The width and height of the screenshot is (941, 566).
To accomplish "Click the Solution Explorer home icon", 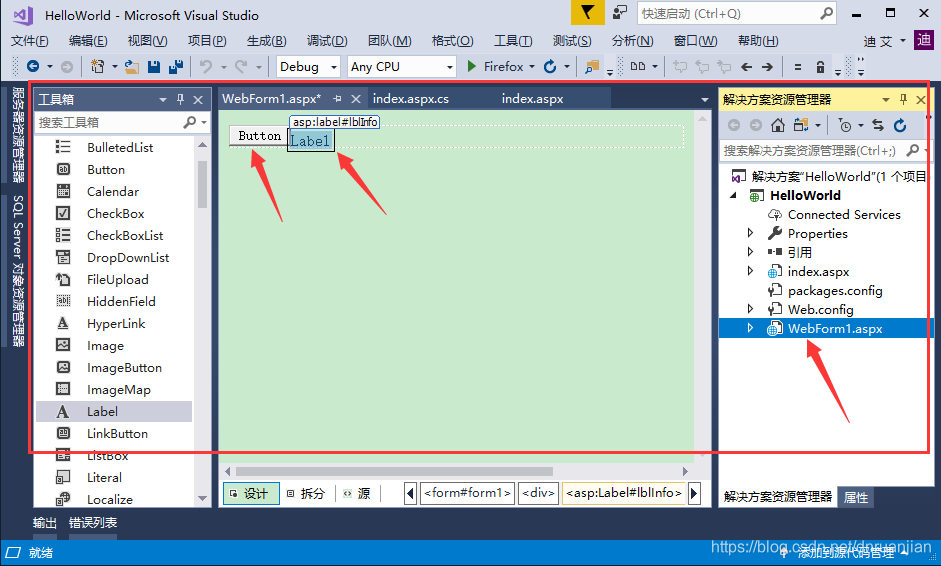I will point(778,125).
